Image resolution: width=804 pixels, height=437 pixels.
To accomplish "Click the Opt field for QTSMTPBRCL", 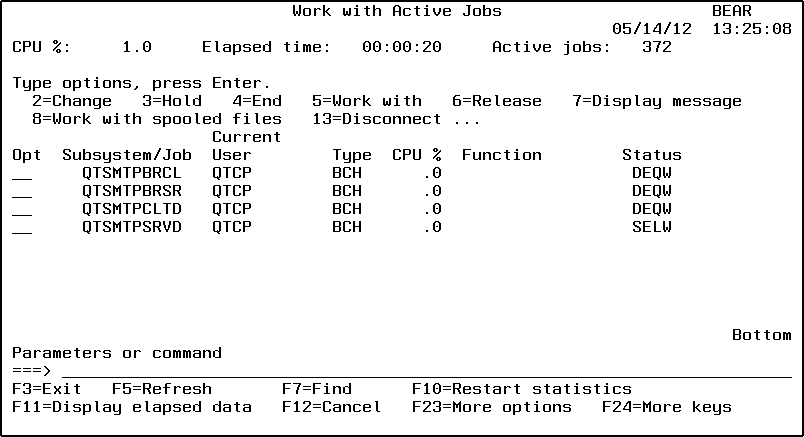I will pos(22,173).
